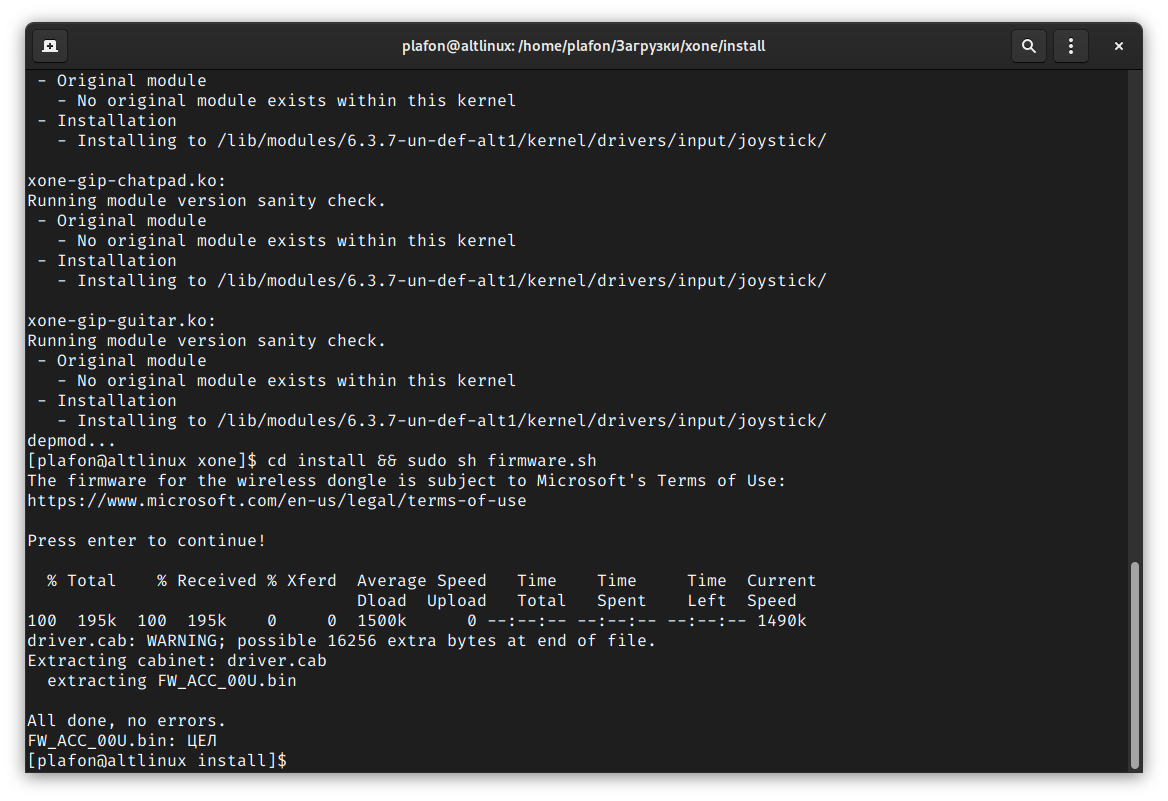
Task: Click the 'Average Speed' download header
Action: [421, 581]
